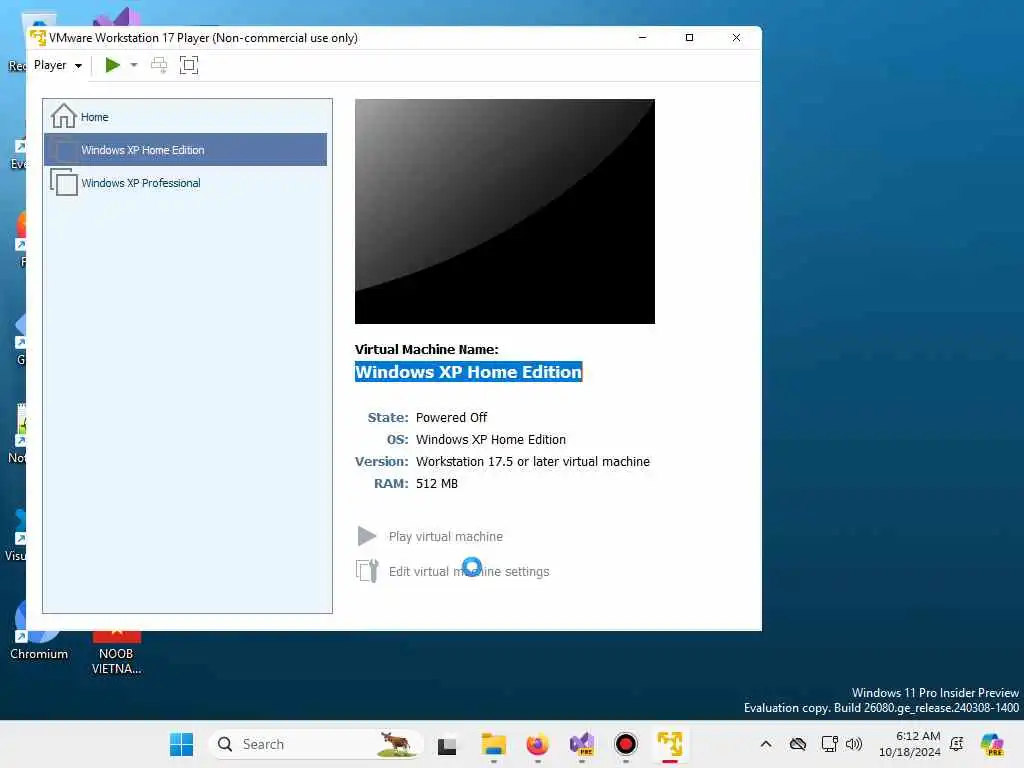Screen dimensions: 1024x768
Task: Close the VMware Player window
Action: pos(736,38)
